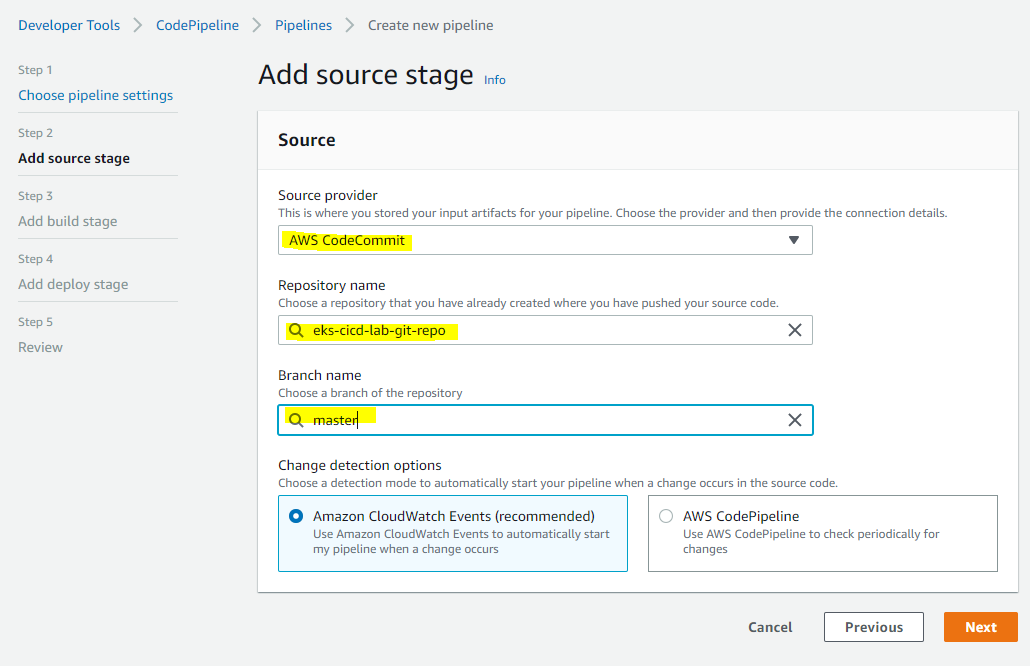Viewport: 1030px width, 666px height.
Task: Click Add build stage step label
Action: pos(68,221)
